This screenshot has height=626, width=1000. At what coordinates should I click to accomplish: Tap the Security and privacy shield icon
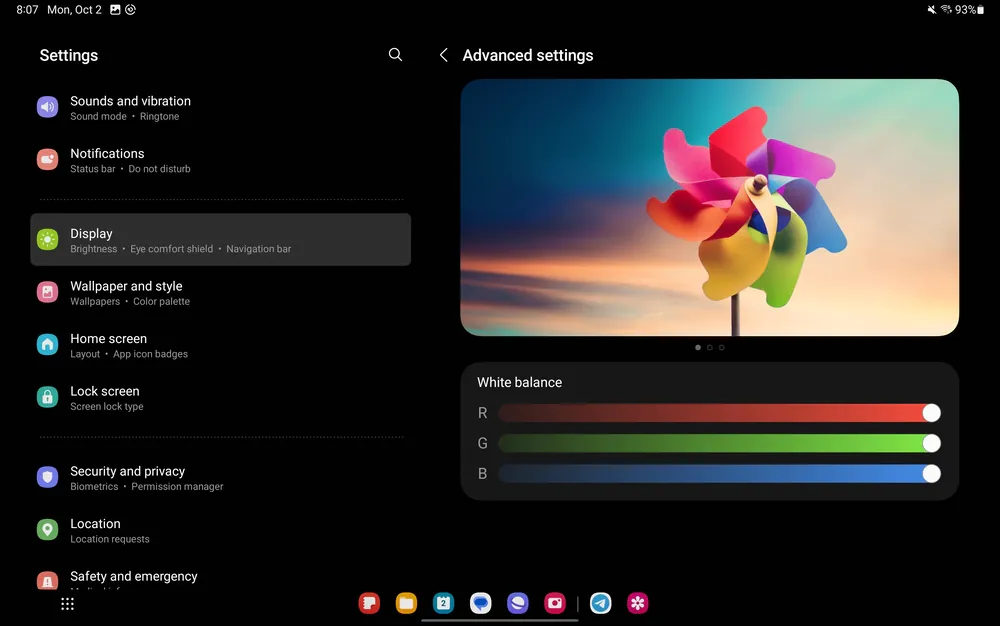pos(47,477)
